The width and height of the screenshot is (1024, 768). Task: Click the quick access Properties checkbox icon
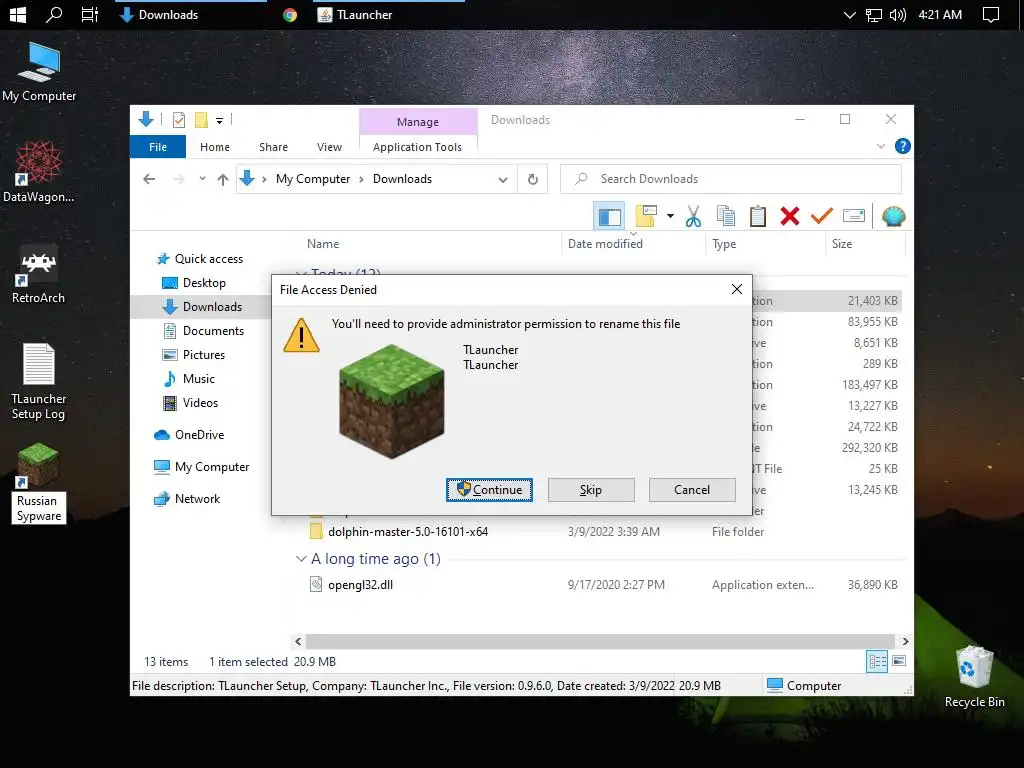[x=178, y=120]
